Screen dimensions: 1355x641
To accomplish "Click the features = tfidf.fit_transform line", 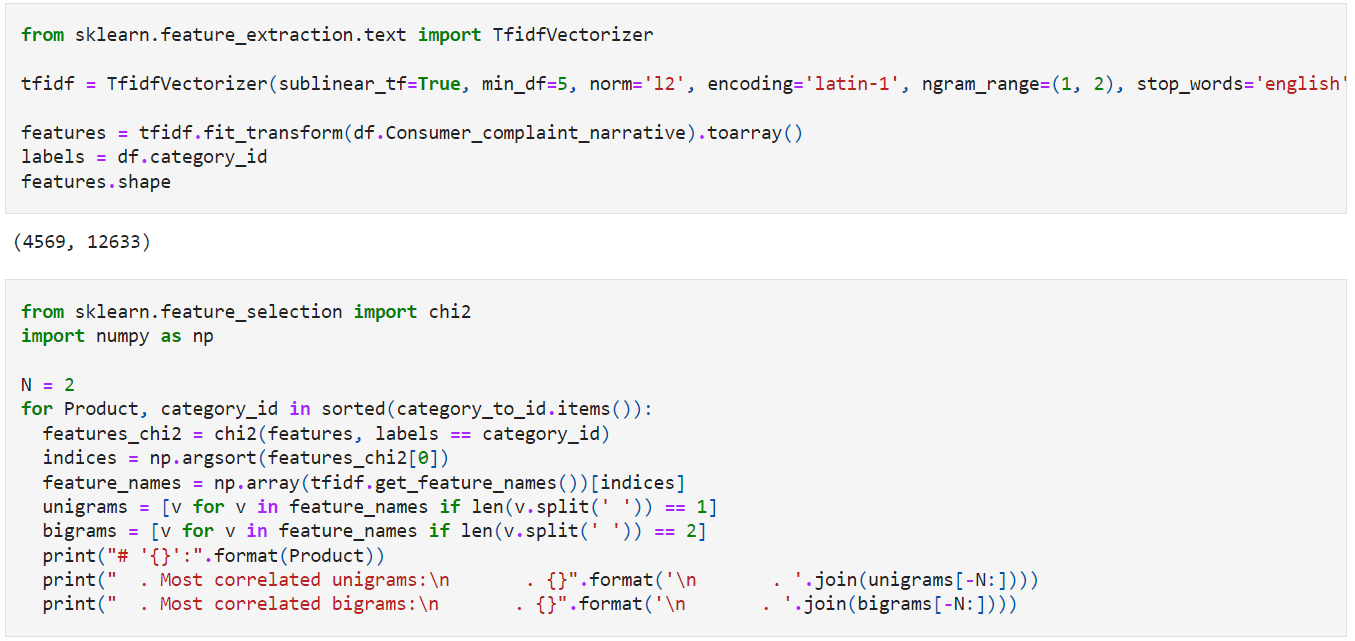I will (410, 132).
